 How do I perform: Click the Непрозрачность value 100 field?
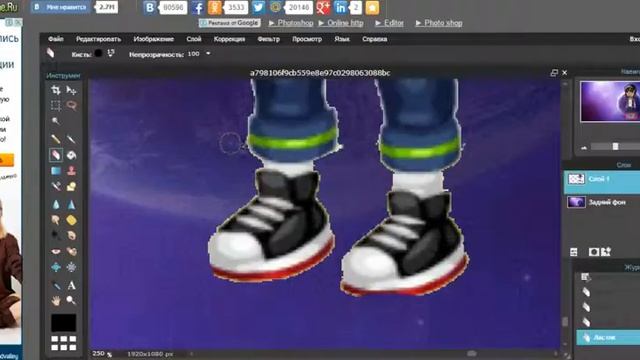(194, 53)
